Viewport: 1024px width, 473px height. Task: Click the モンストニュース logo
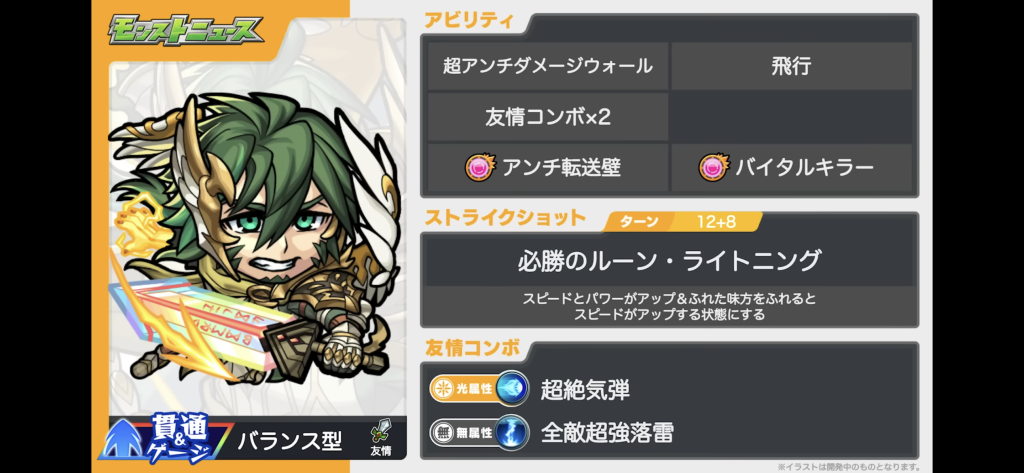[x=185, y=29]
